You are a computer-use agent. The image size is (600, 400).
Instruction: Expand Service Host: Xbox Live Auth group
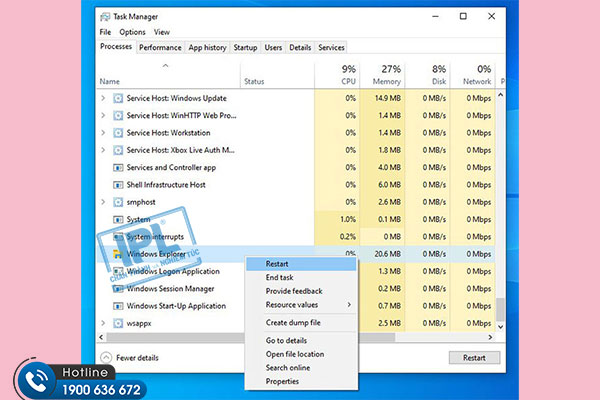click(103, 150)
